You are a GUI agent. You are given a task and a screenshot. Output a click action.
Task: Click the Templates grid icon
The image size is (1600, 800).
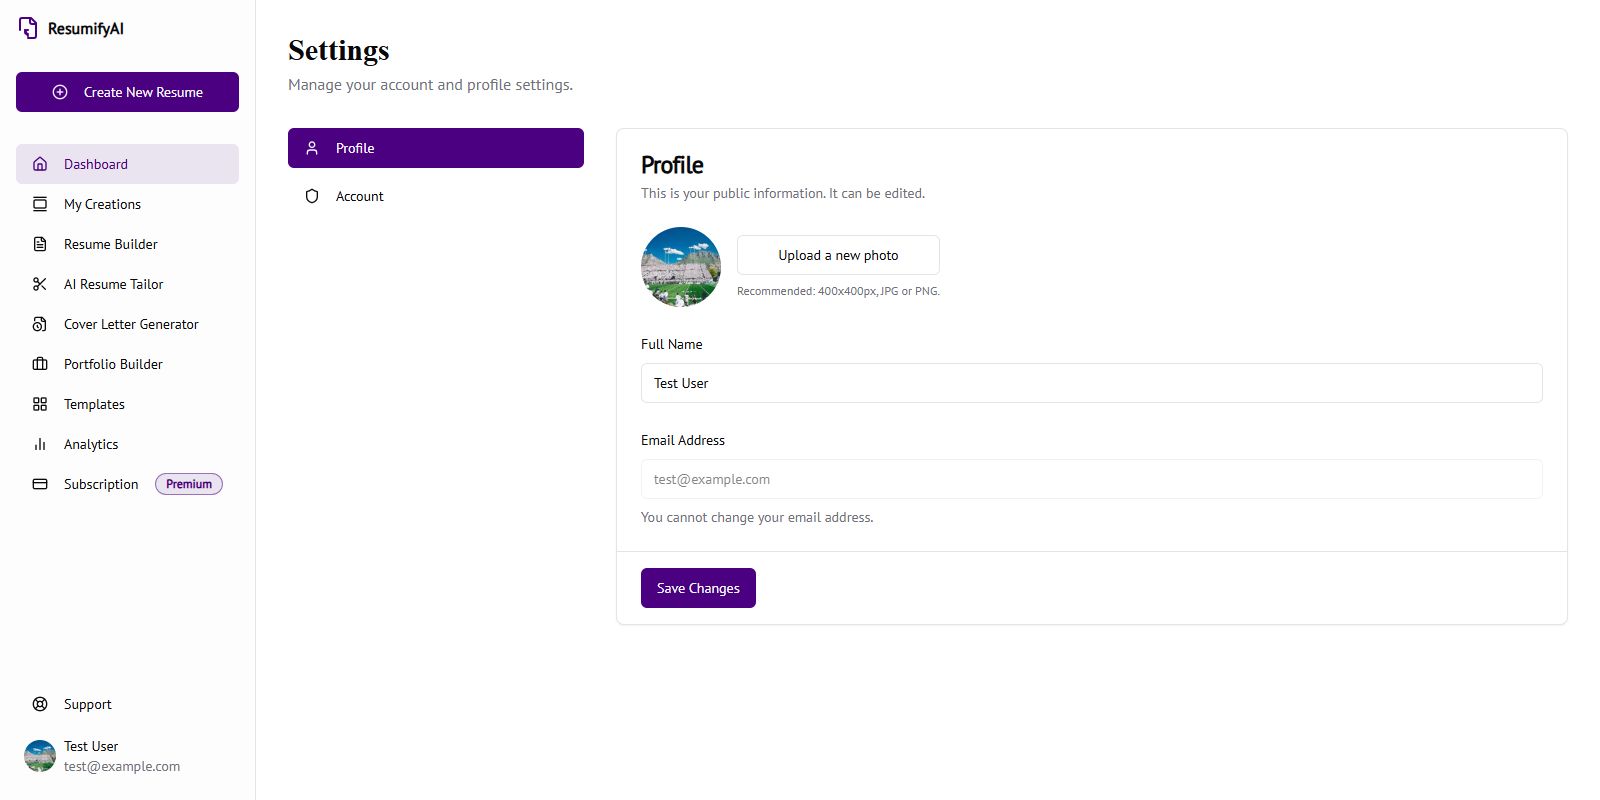40,404
